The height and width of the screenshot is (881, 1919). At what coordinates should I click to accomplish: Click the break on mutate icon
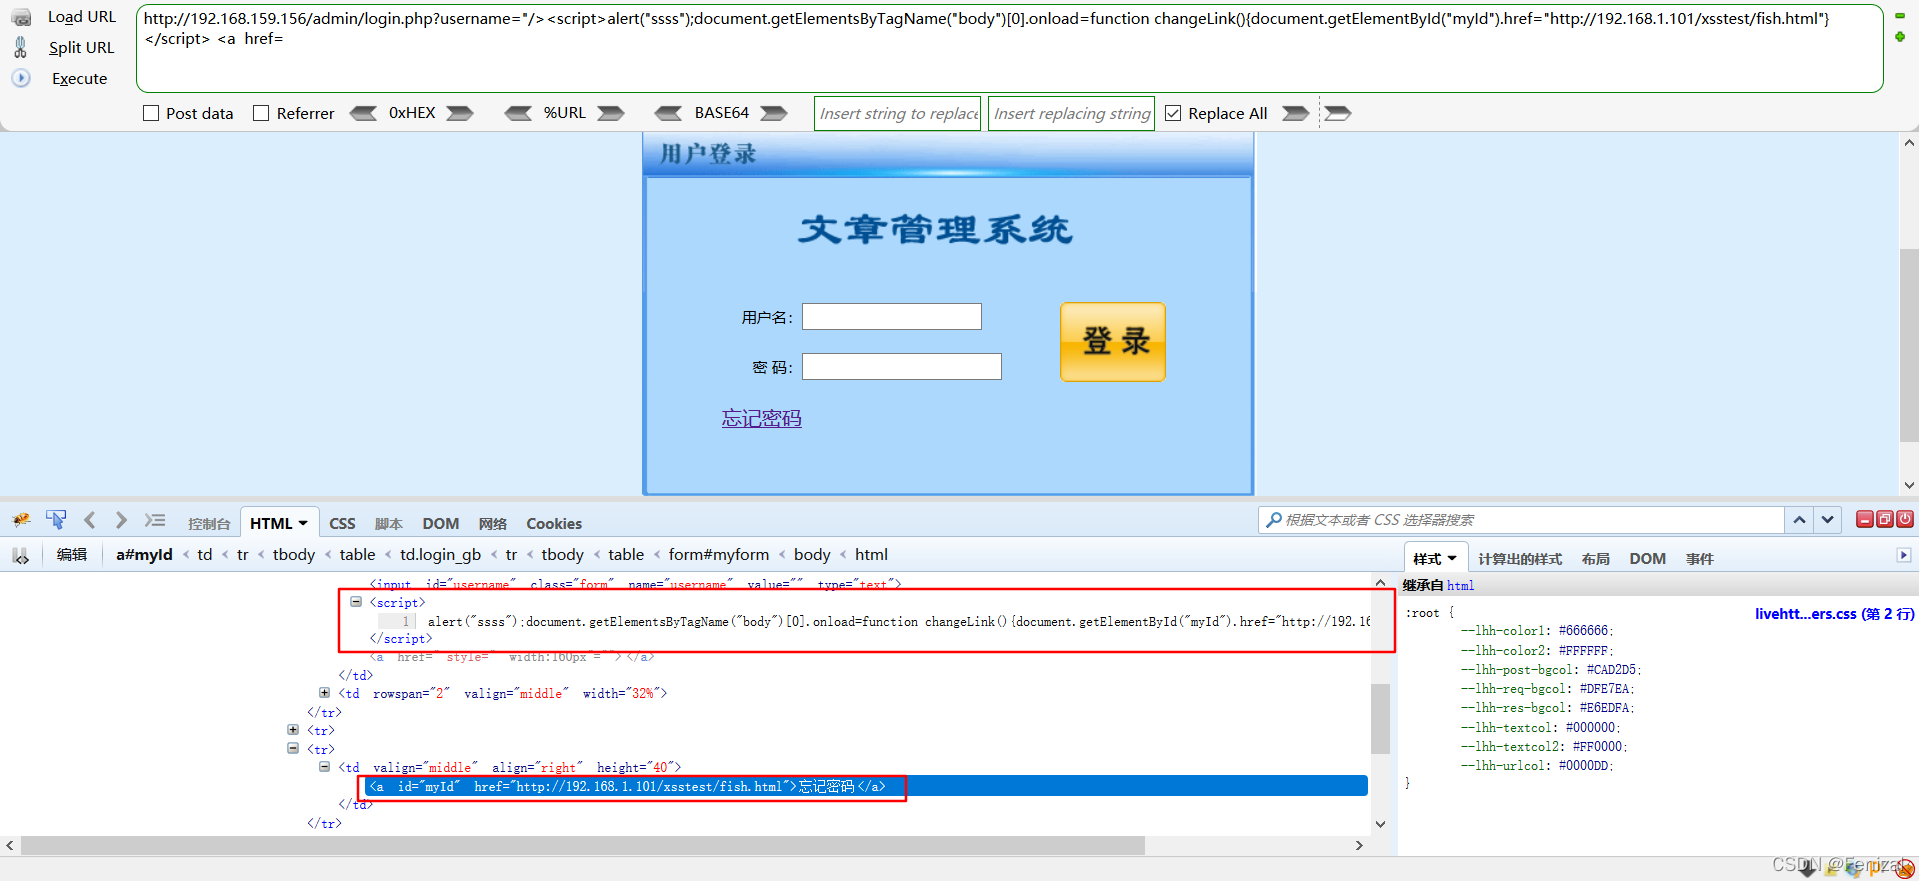(21, 556)
